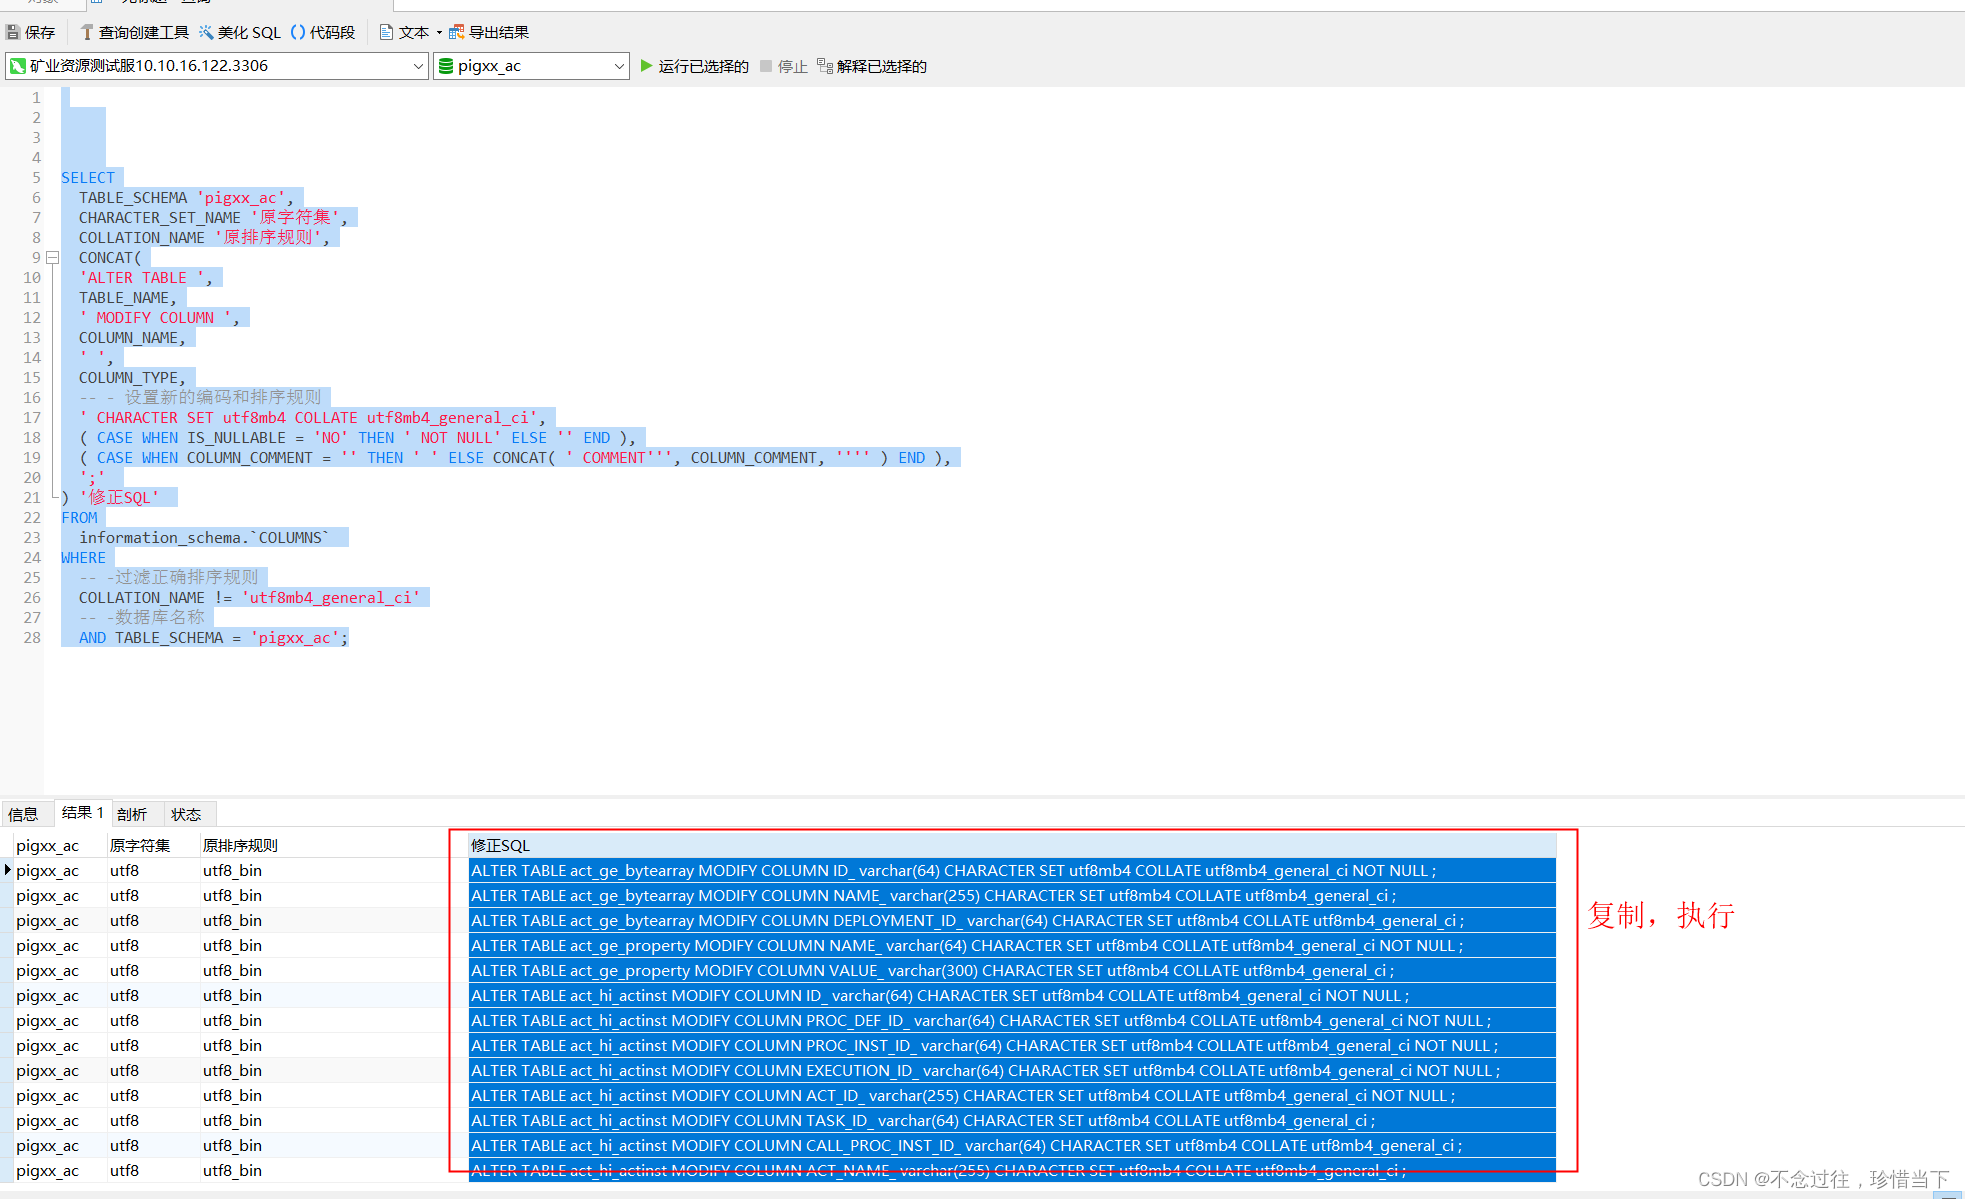Switch to the 信息 tab
The image size is (1965, 1199).
23,814
